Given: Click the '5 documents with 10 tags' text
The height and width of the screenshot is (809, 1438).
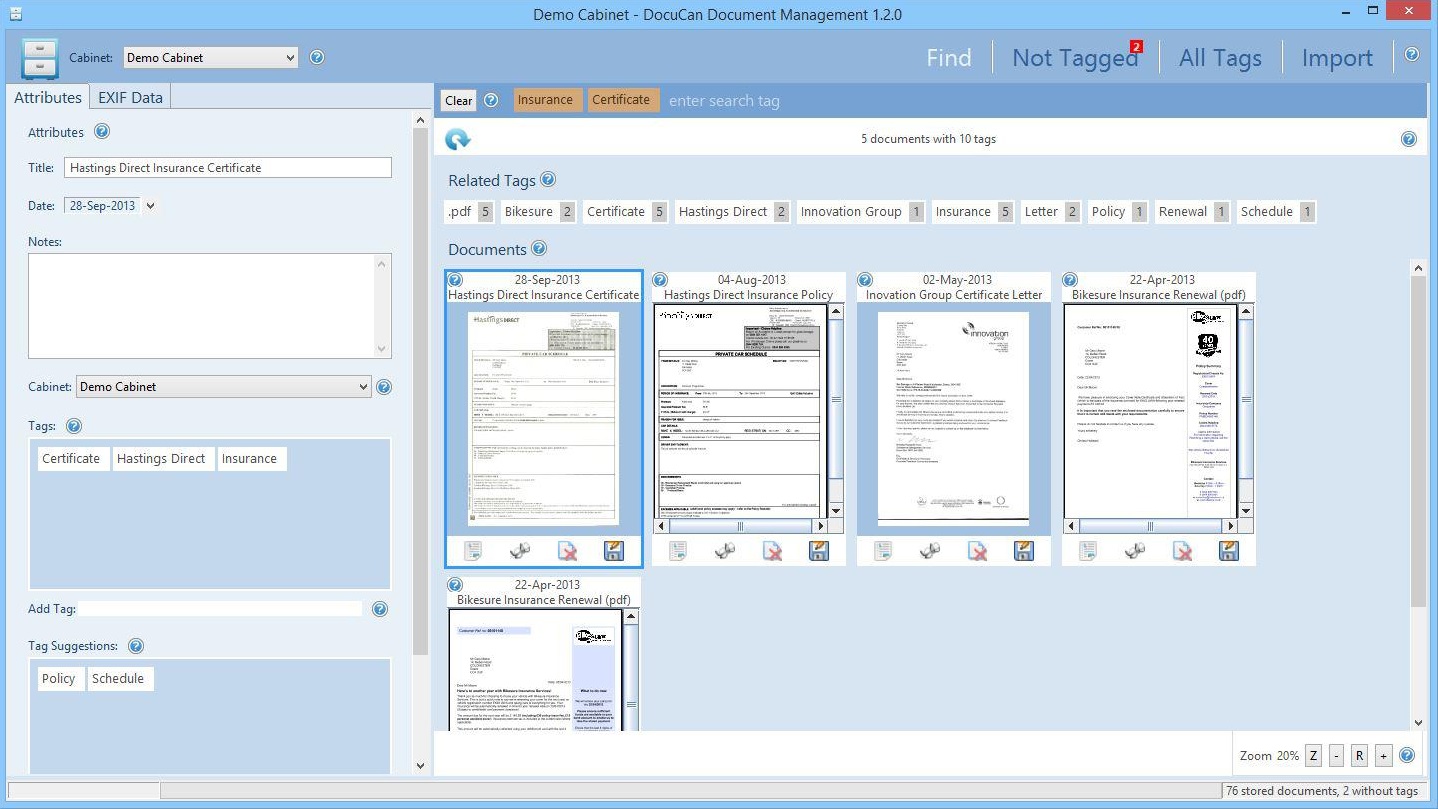Looking at the screenshot, I should 928,139.
